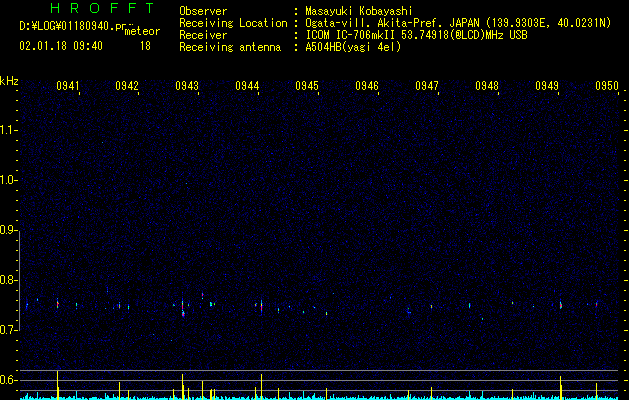Click the meteor echo just before 0941
The image size is (629, 400).
[x=57, y=304]
